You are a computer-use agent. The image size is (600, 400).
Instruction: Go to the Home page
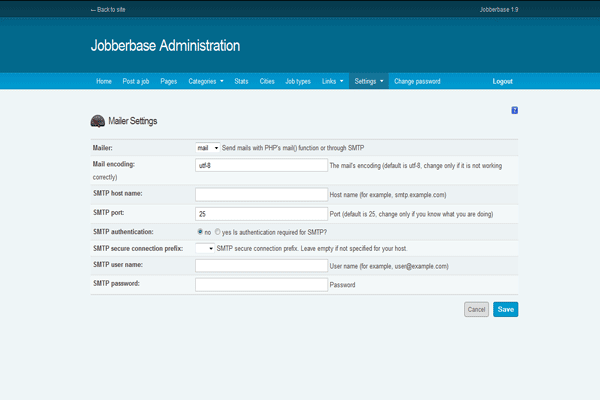pyautogui.click(x=104, y=81)
